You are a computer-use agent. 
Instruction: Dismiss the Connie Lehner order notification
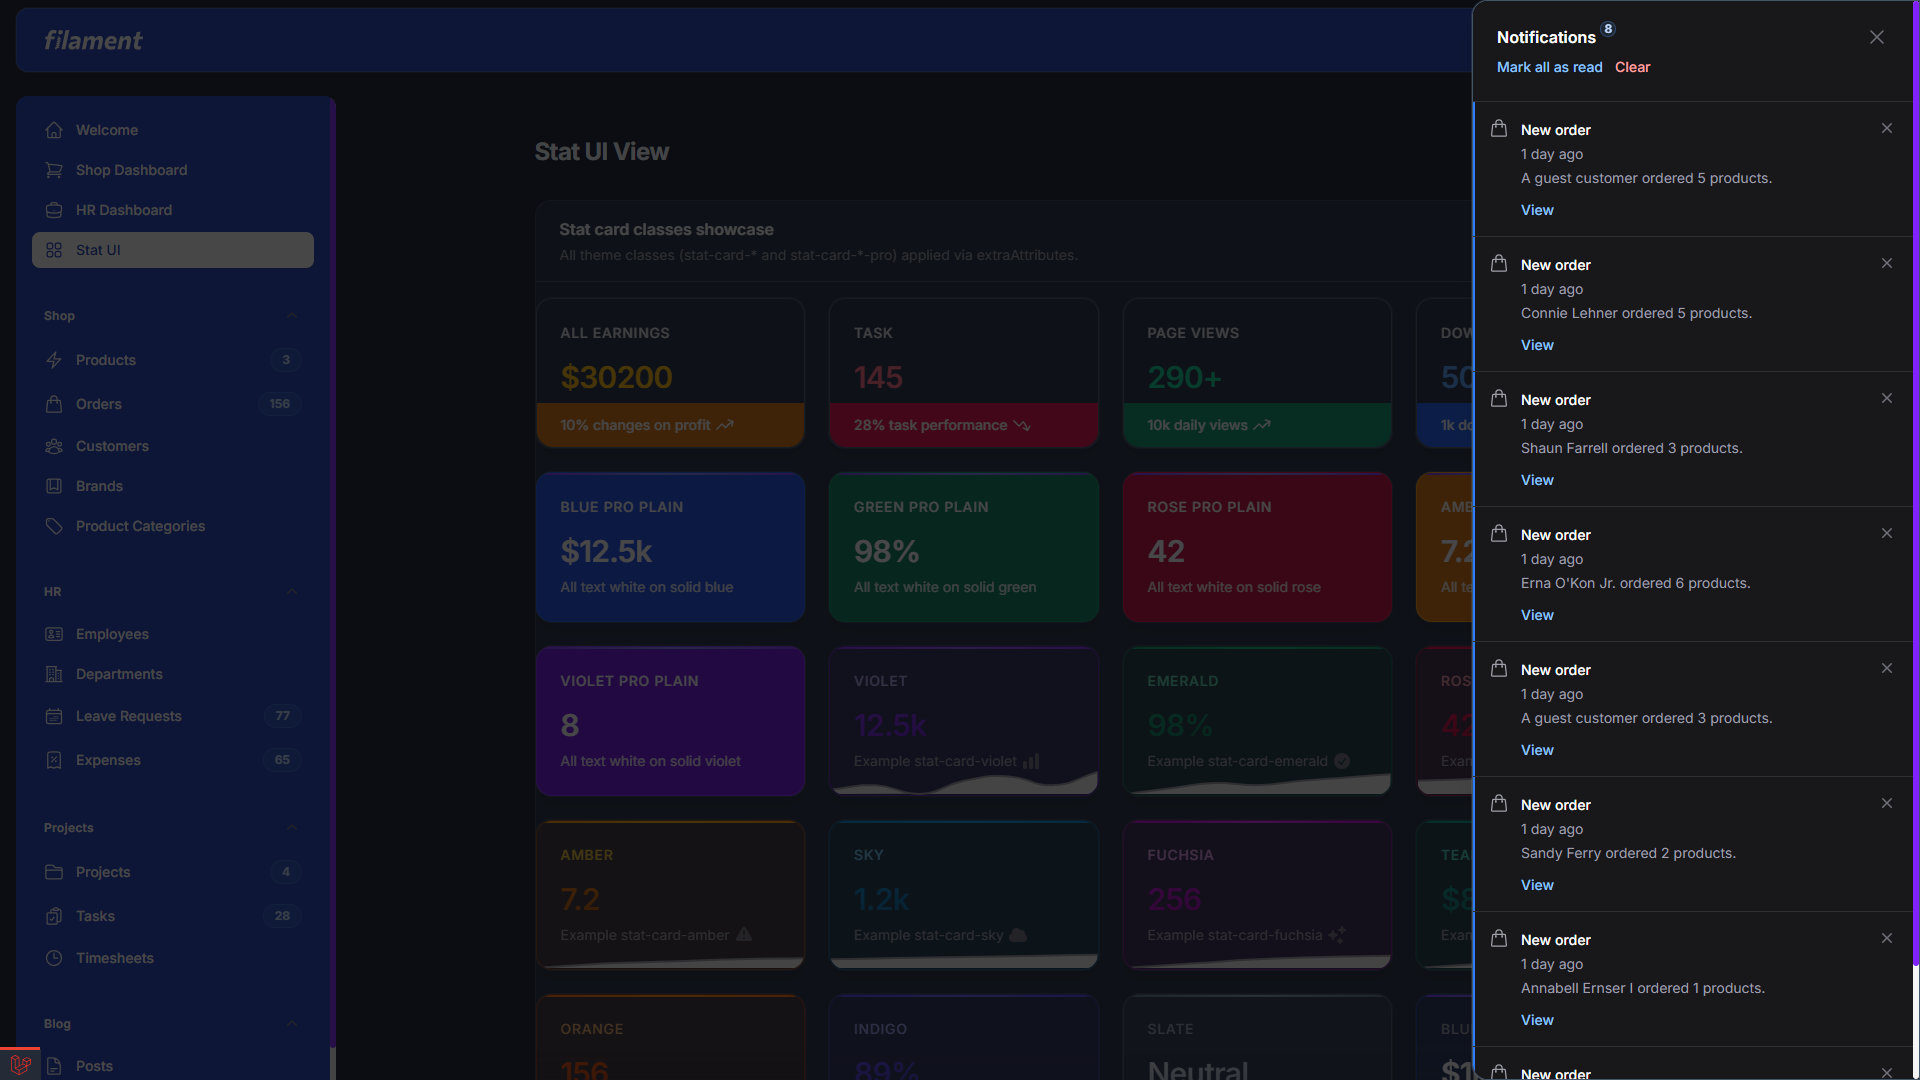pos(1887,263)
